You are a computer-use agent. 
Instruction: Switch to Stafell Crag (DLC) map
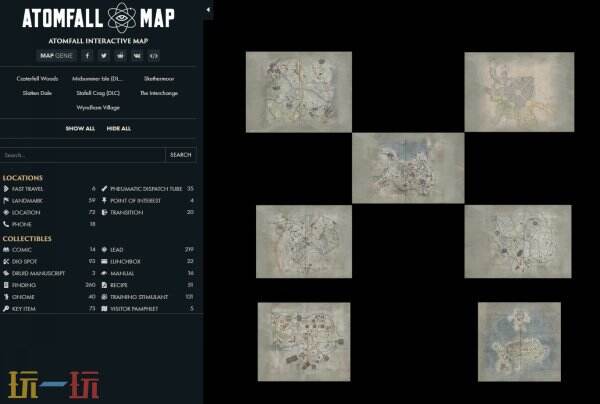[x=98, y=93]
